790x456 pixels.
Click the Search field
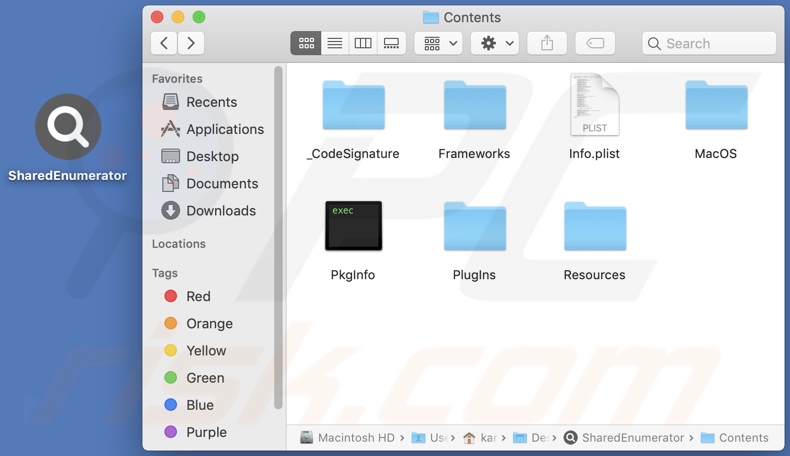tap(709, 43)
